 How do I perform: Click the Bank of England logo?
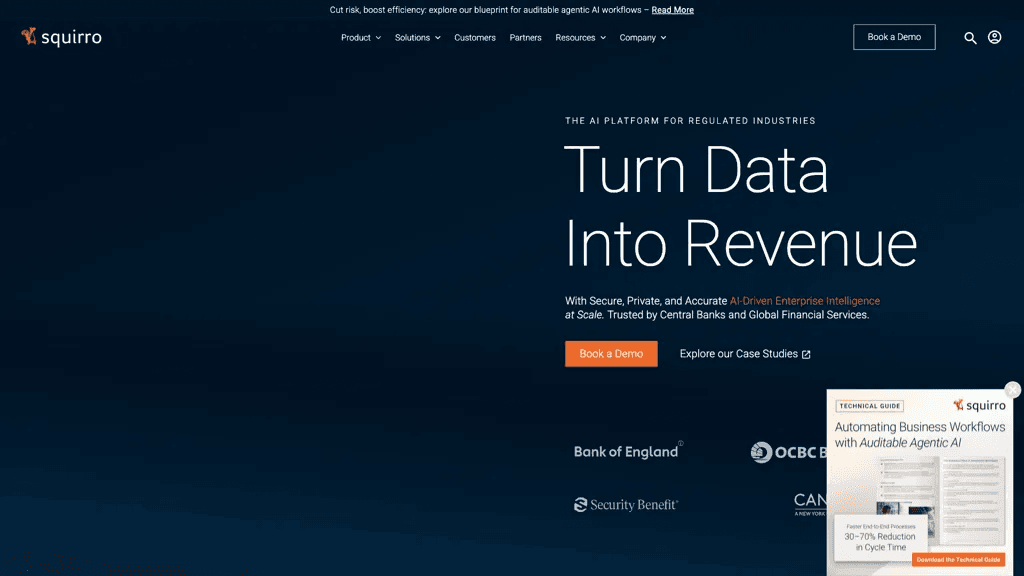tap(628, 451)
